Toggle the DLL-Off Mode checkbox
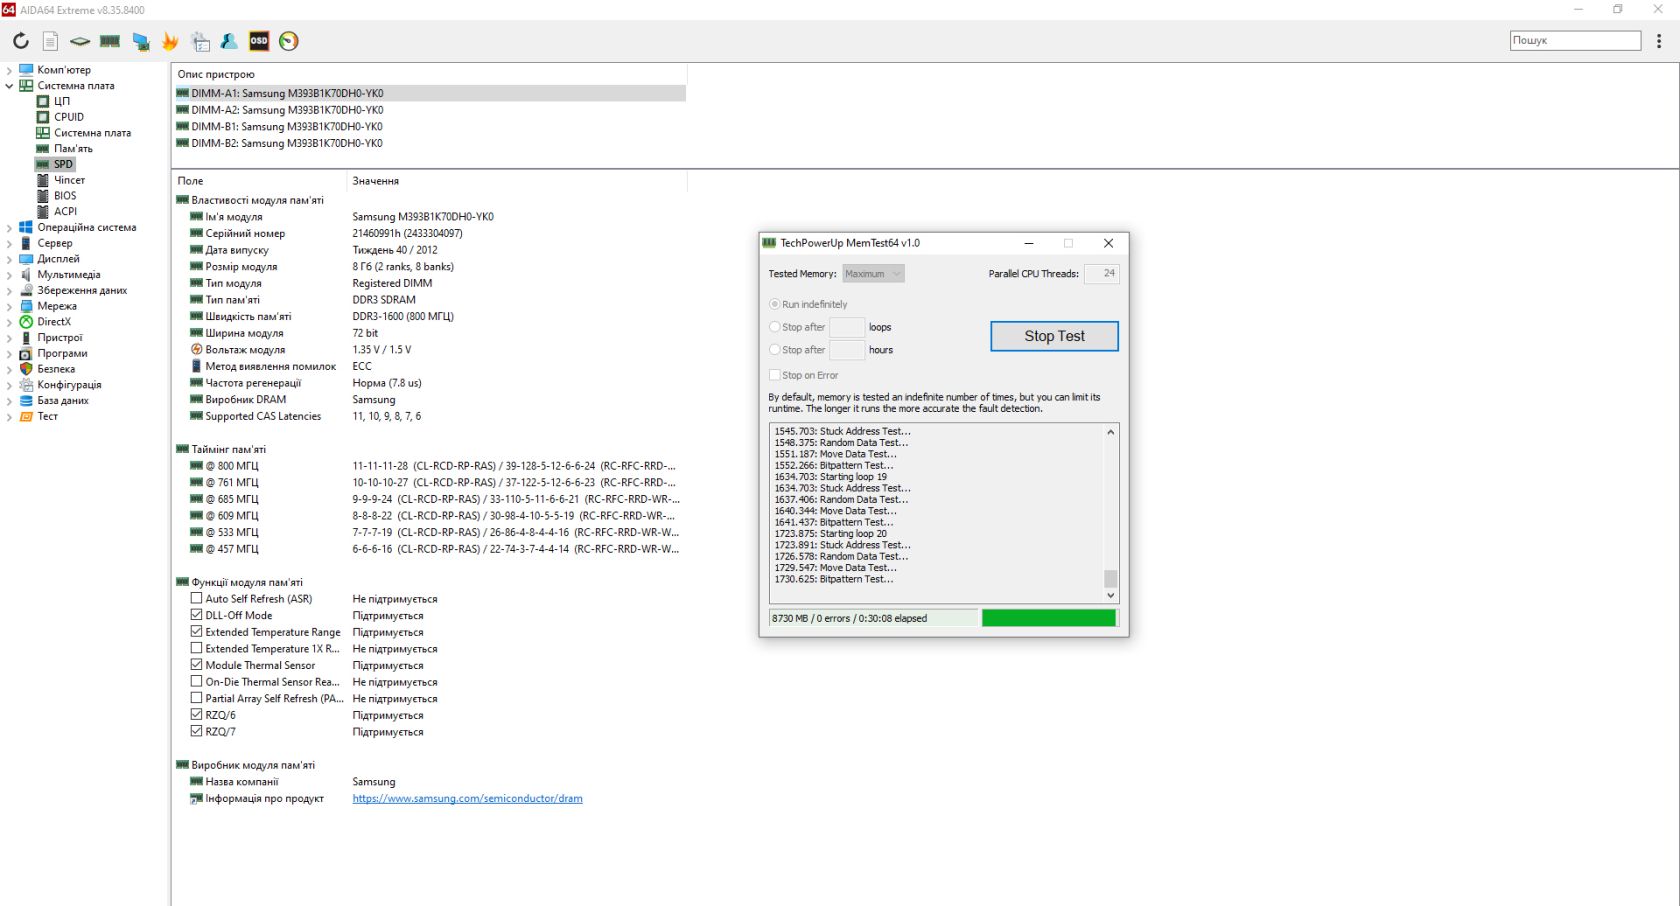Viewport: 1680px width, 906px height. [x=197, y=615]
